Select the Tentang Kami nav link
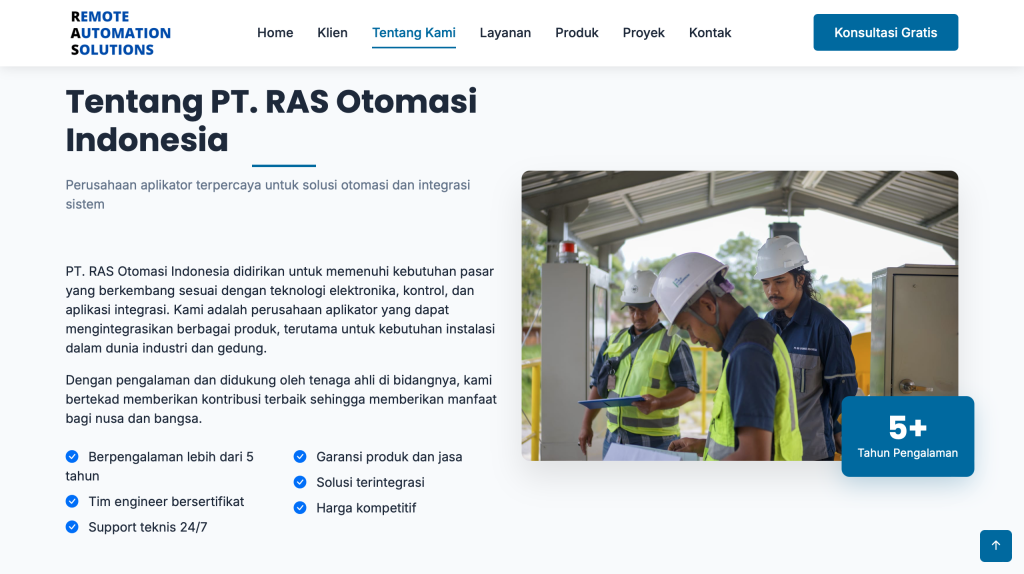This screenshot has width=1024, height=574. pyautogui.click(x=414, y=33)
